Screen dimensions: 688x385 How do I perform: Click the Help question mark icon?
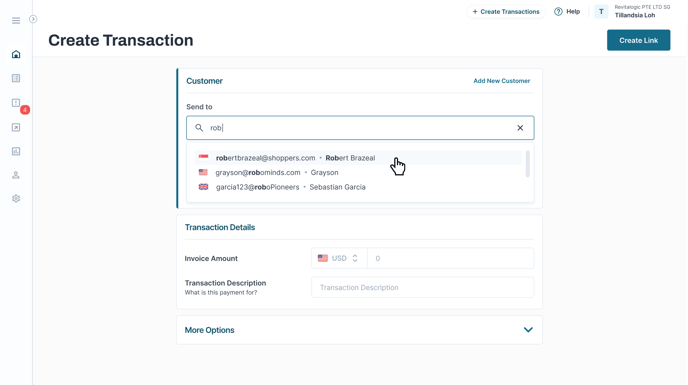click(558, 12)
